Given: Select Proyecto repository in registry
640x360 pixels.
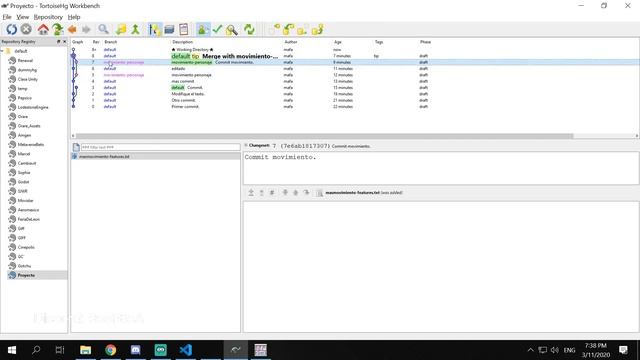Looking at the screenshot, I should coord(26,275).
